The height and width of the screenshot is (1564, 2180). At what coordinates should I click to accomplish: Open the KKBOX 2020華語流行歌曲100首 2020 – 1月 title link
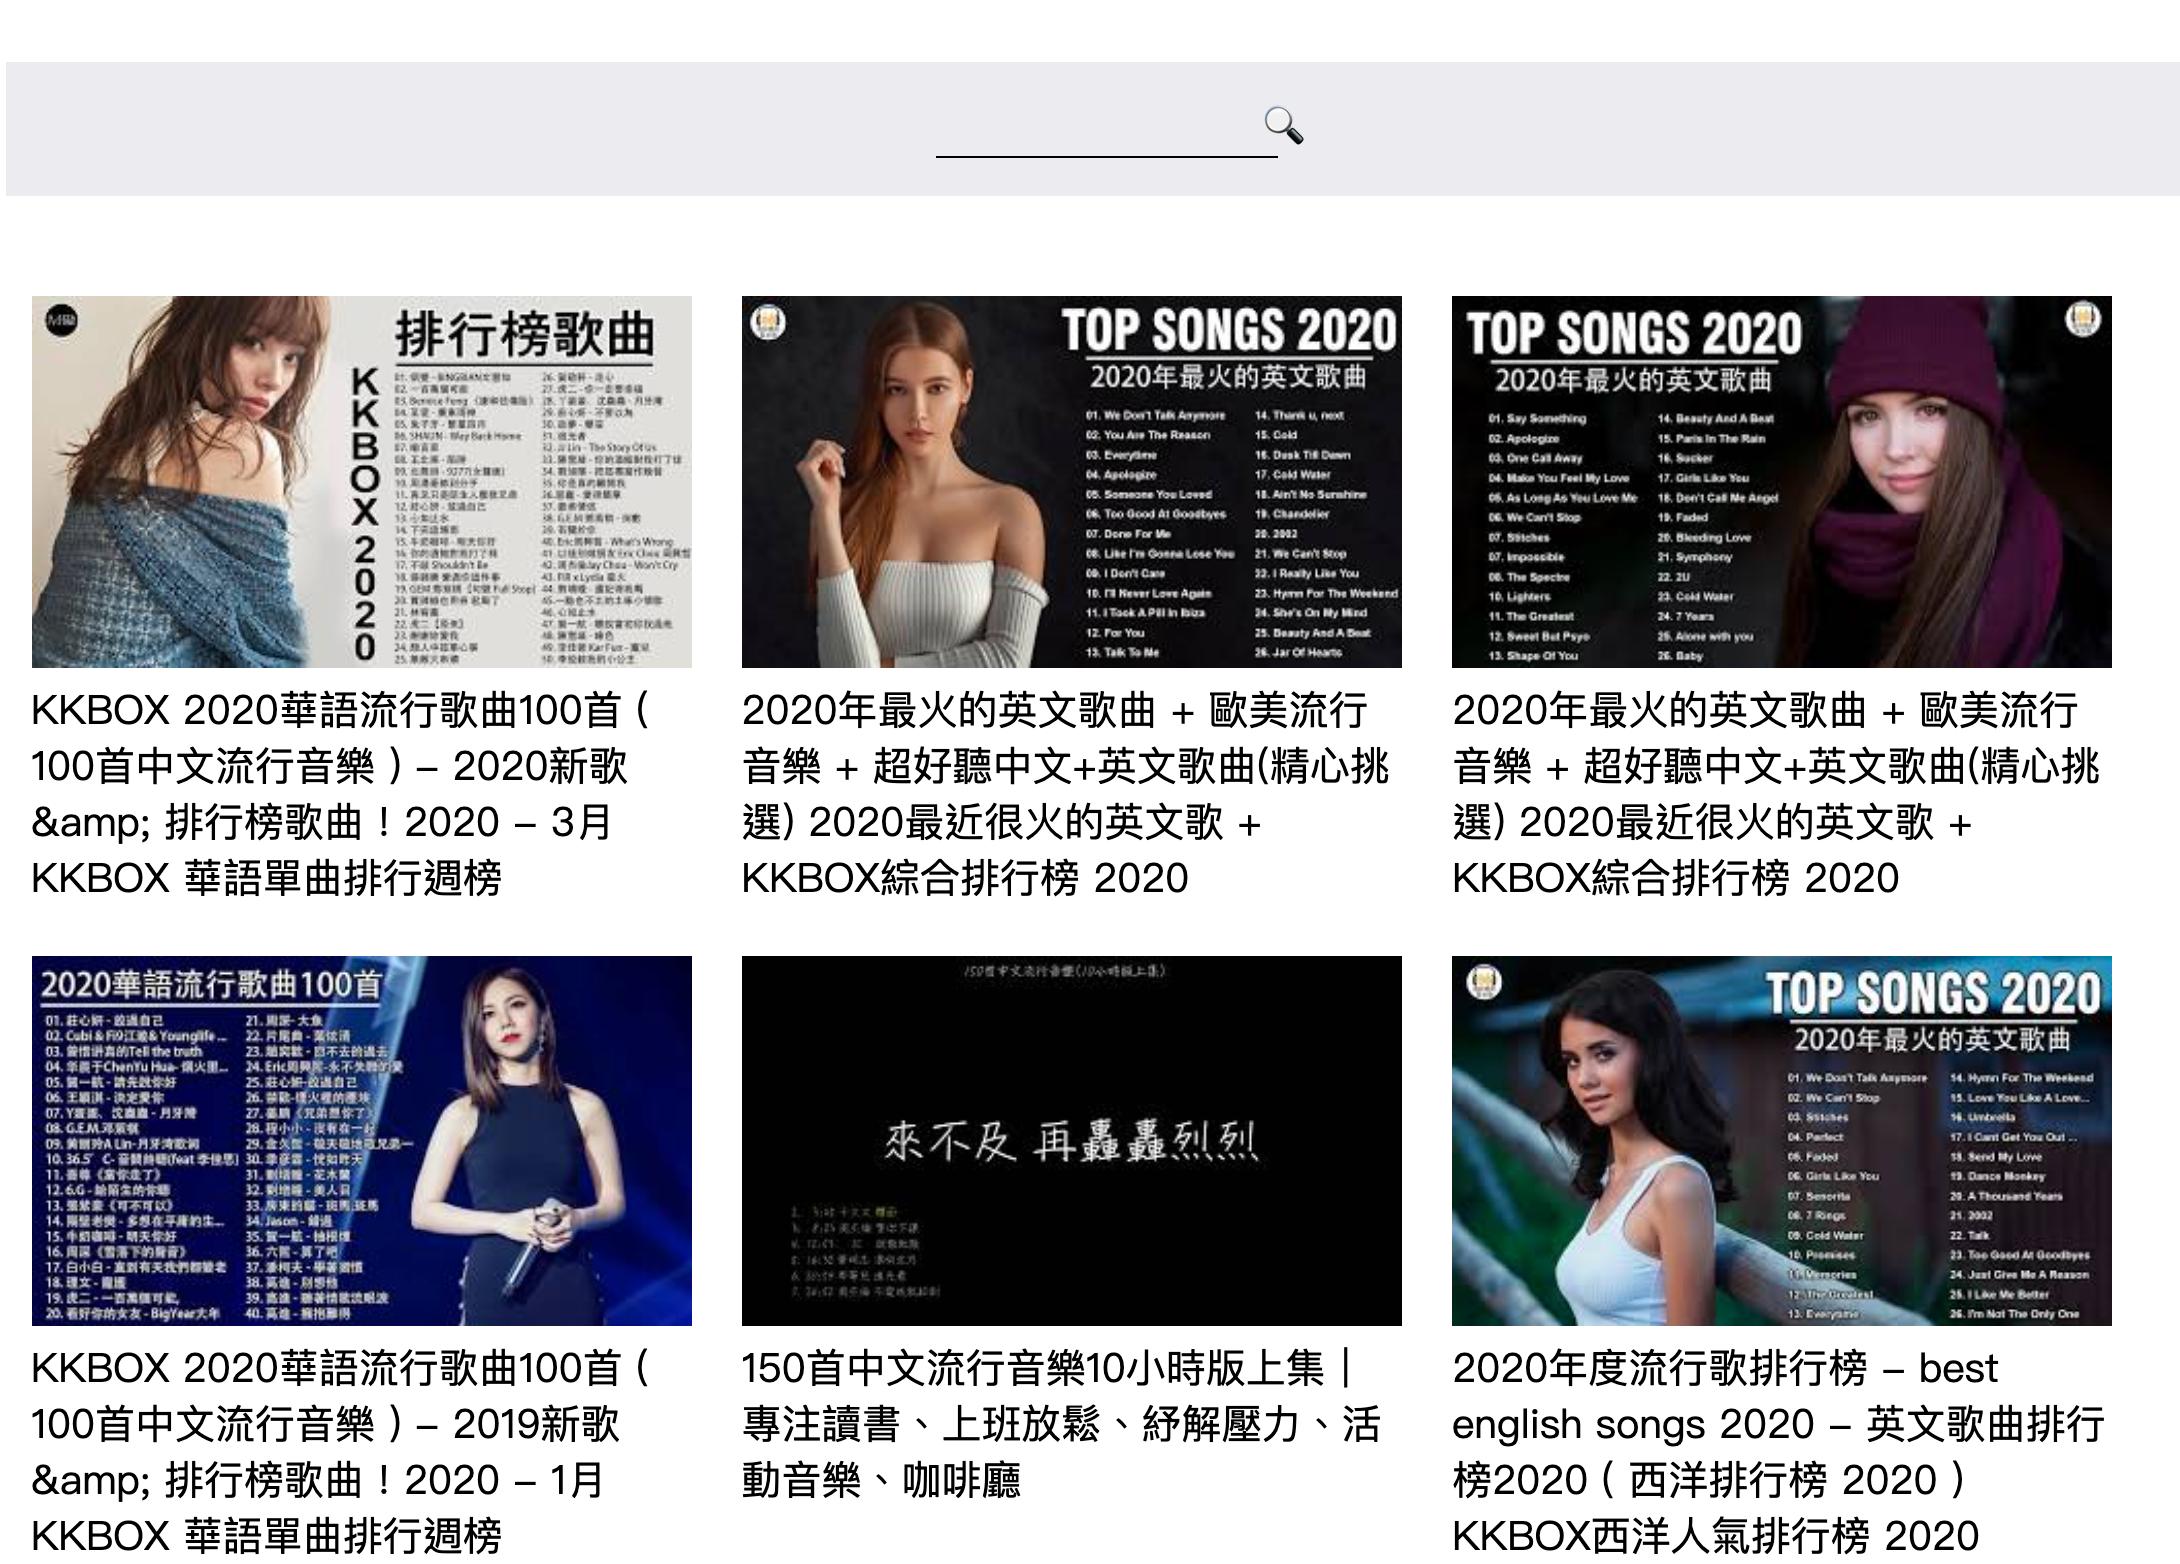[341, 1452]
